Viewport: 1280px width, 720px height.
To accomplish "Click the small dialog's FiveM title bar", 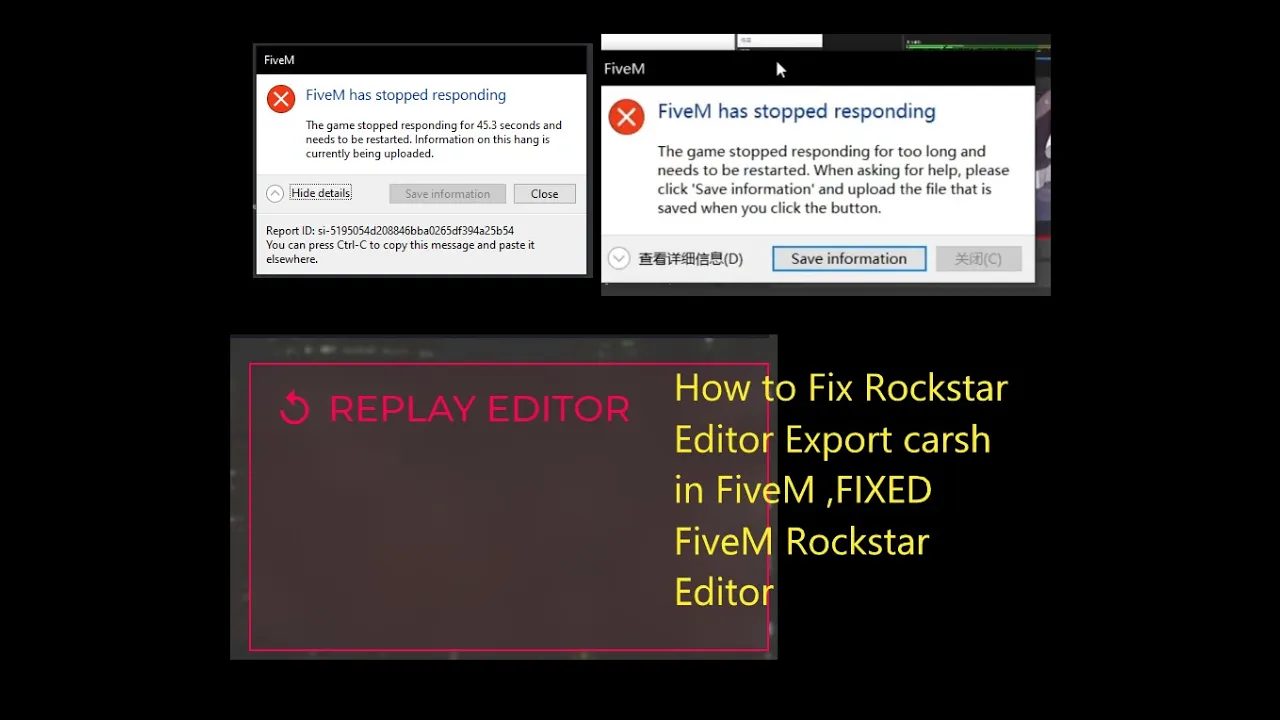I will (422, 60).
